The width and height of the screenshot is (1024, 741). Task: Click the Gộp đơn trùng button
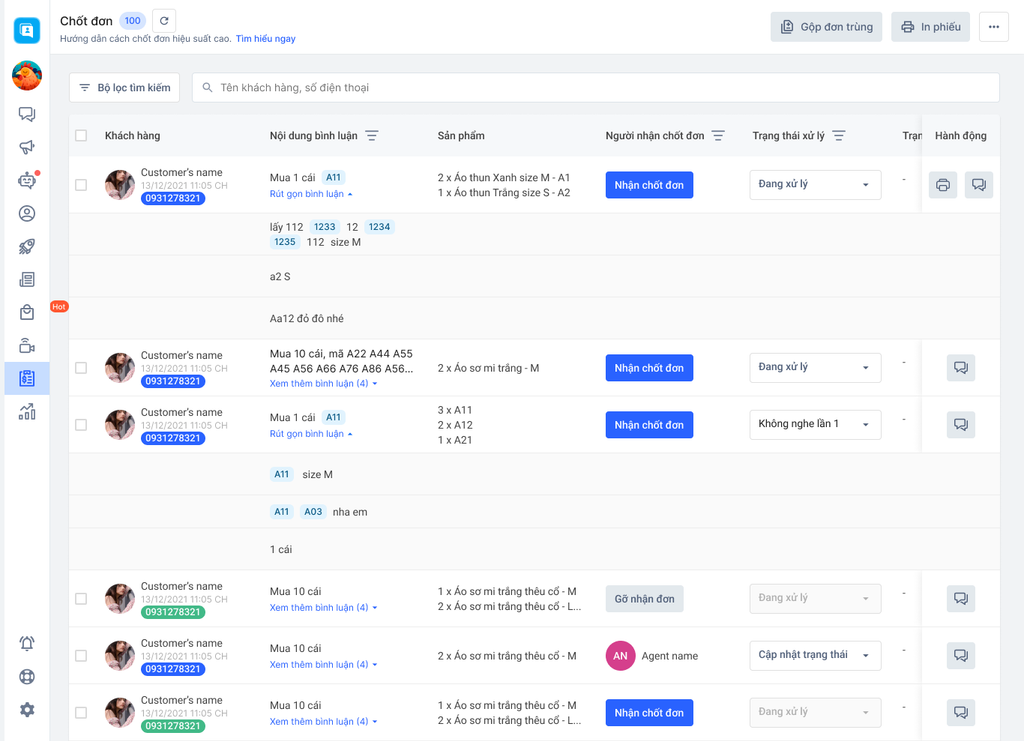pyautogui.click(x=825, y=27)
